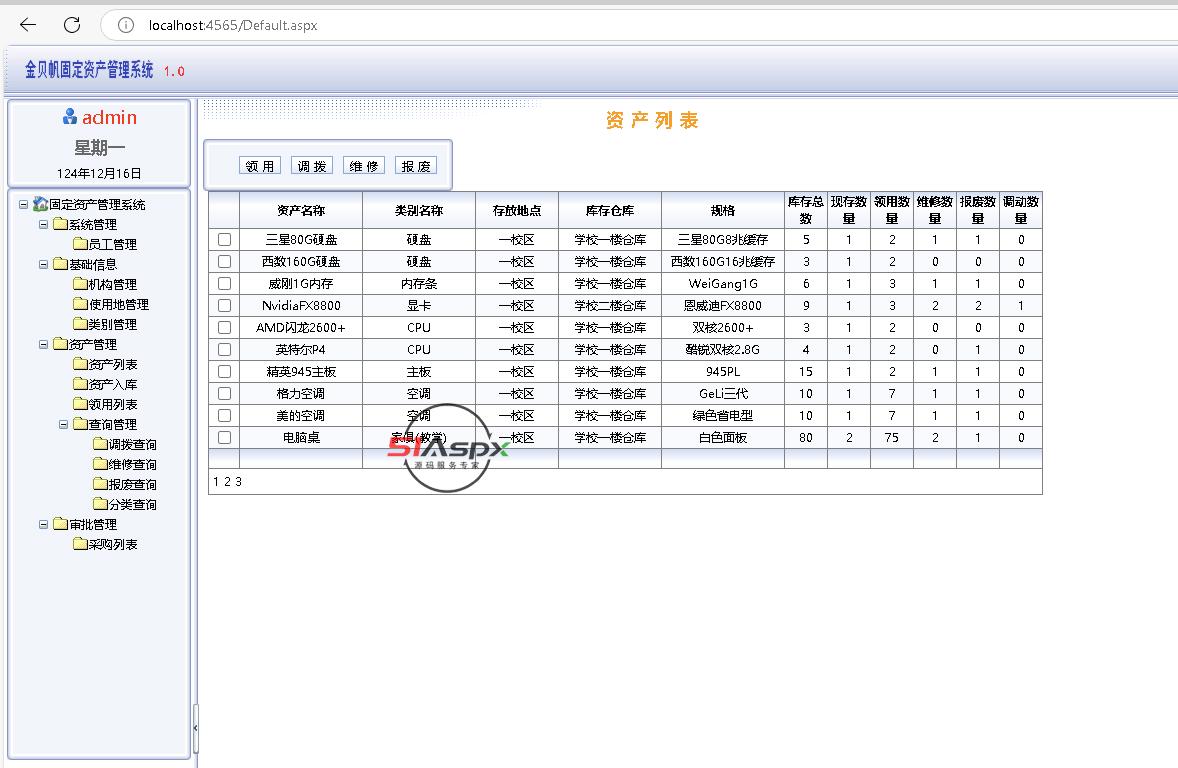Image resolution: width=1178 pixels, height=768 pixels.
Task: Open 员工管理 in the tree
Action: point(113,244)
